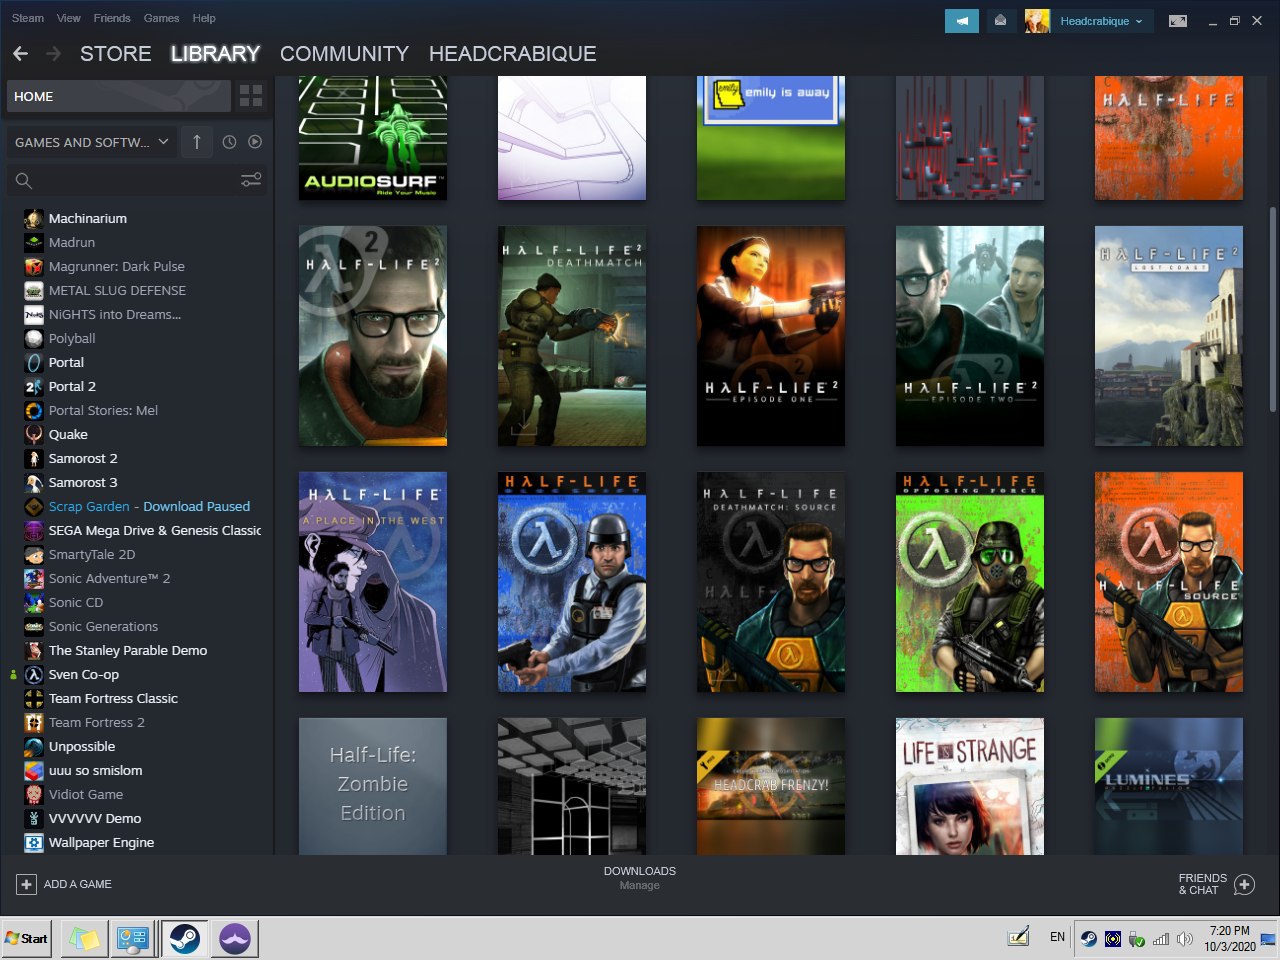Open Half-Life 2 Episode Two cover

click(970, 336)
